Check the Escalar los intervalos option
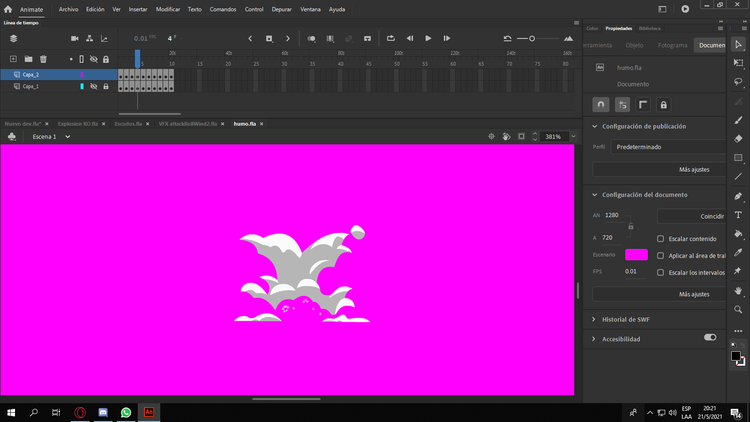Image resolution: width=750 pixels, height=422 pixels. click(x=661, y=272)
